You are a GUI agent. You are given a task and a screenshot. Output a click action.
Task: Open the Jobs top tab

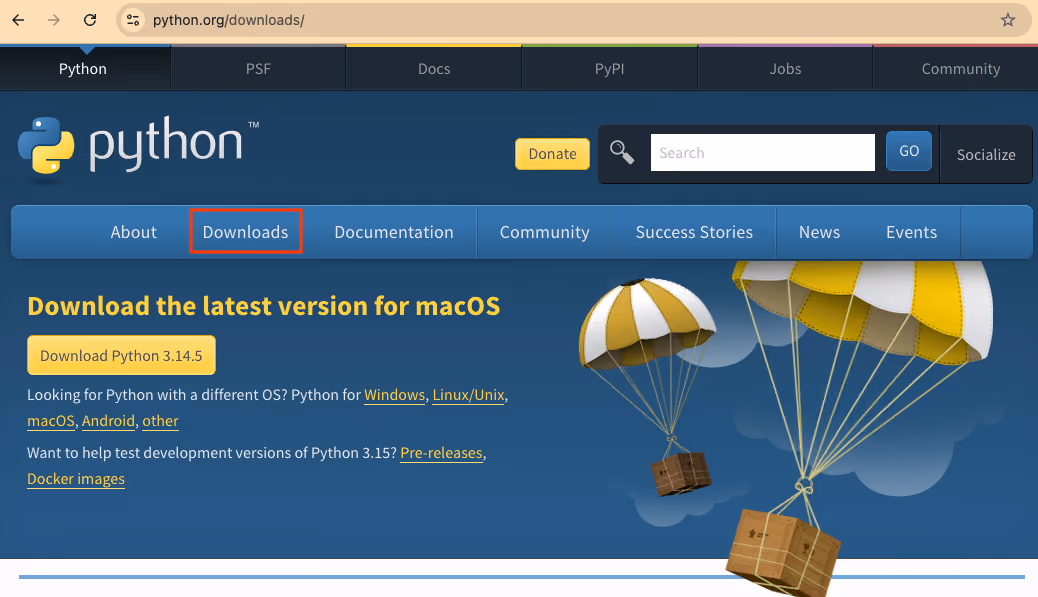[785, 69]
